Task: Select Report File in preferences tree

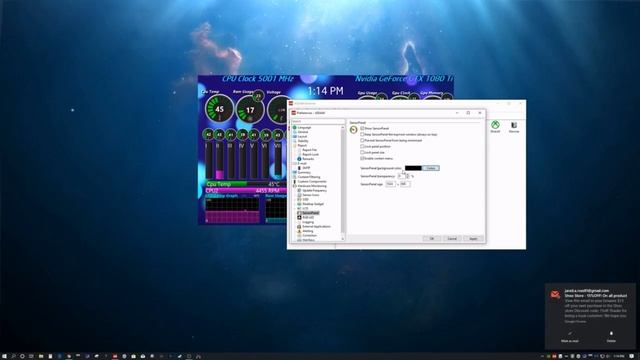Action: tap(309, 150)
